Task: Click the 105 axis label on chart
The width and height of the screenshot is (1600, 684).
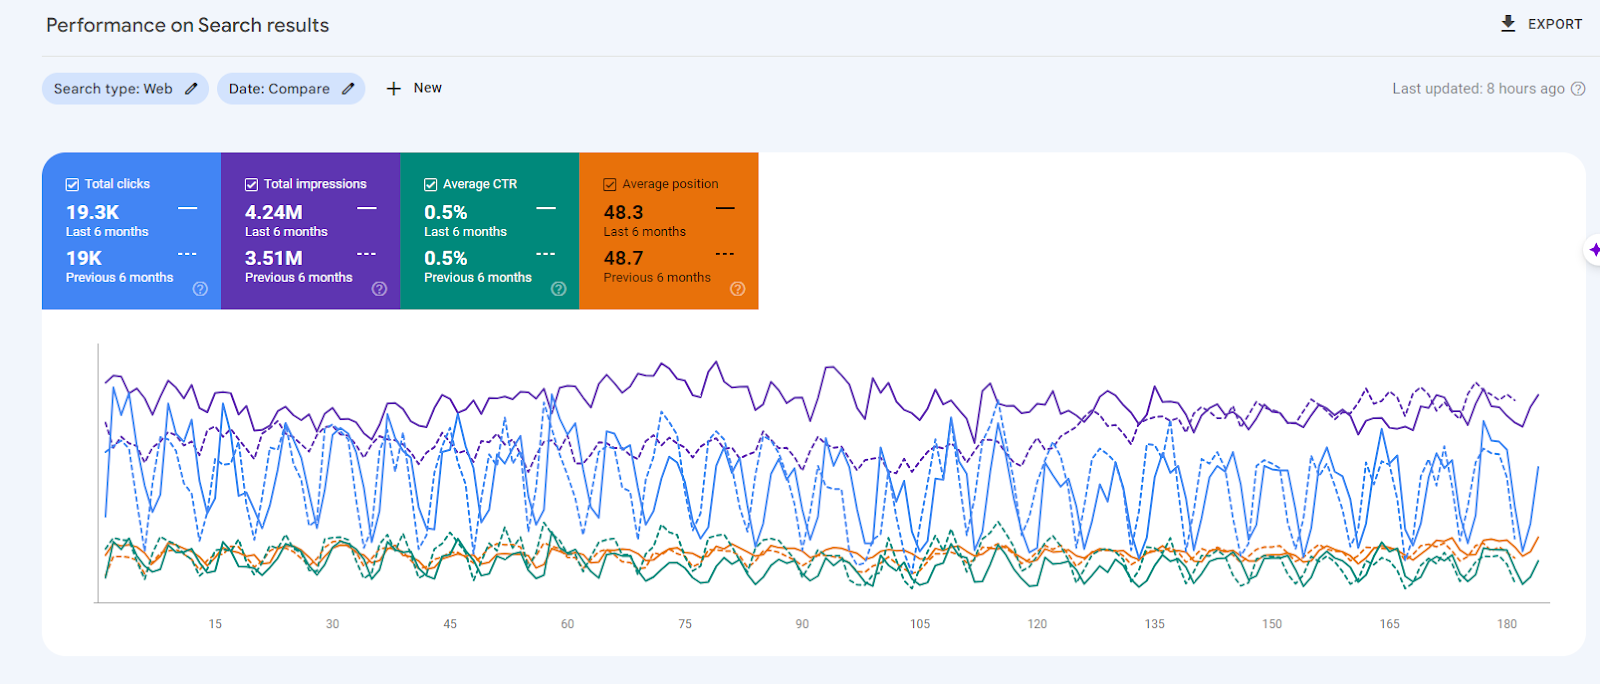Action: [920, 624]
